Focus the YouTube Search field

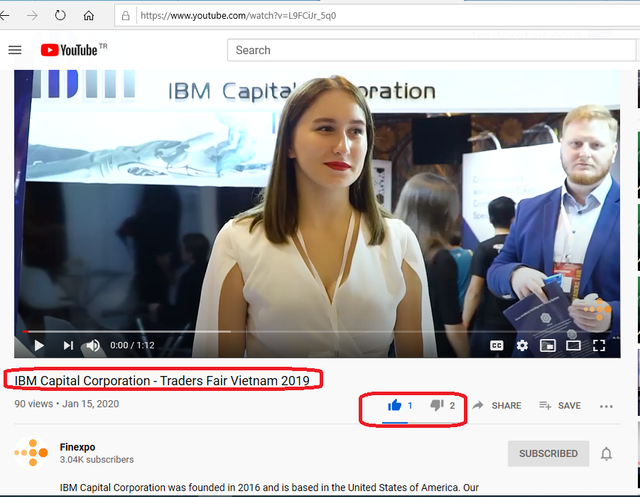[x=431, y=50]
